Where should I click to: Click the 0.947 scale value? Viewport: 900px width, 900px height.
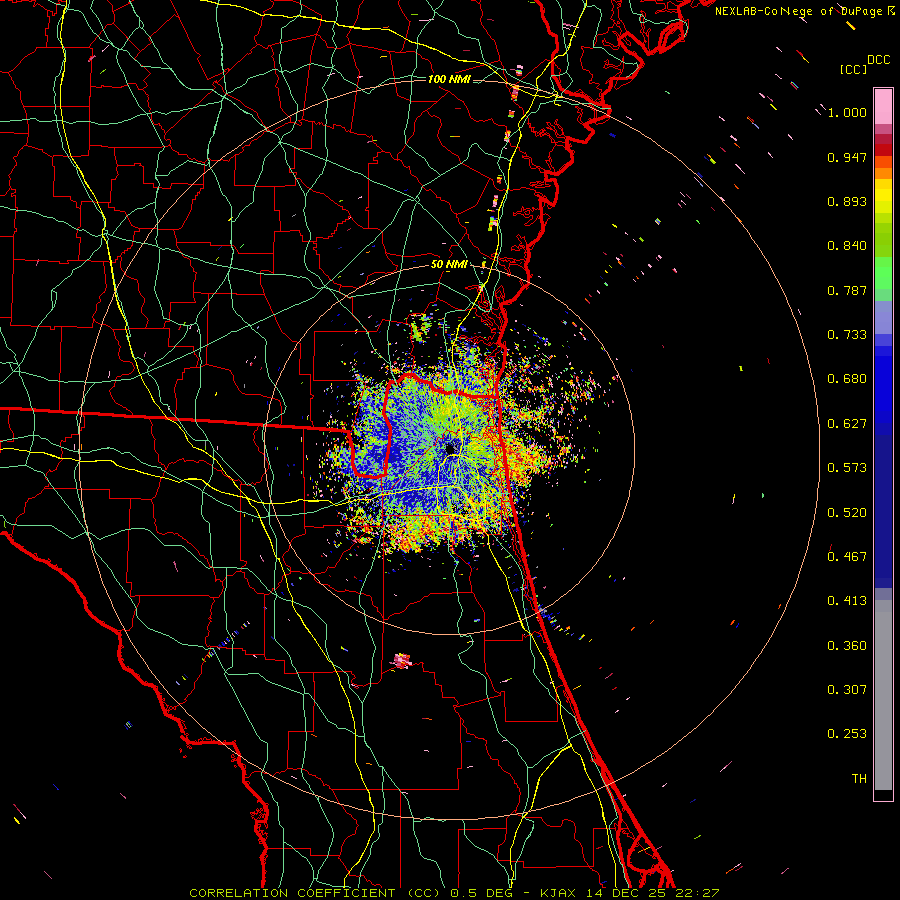(847, 157)
